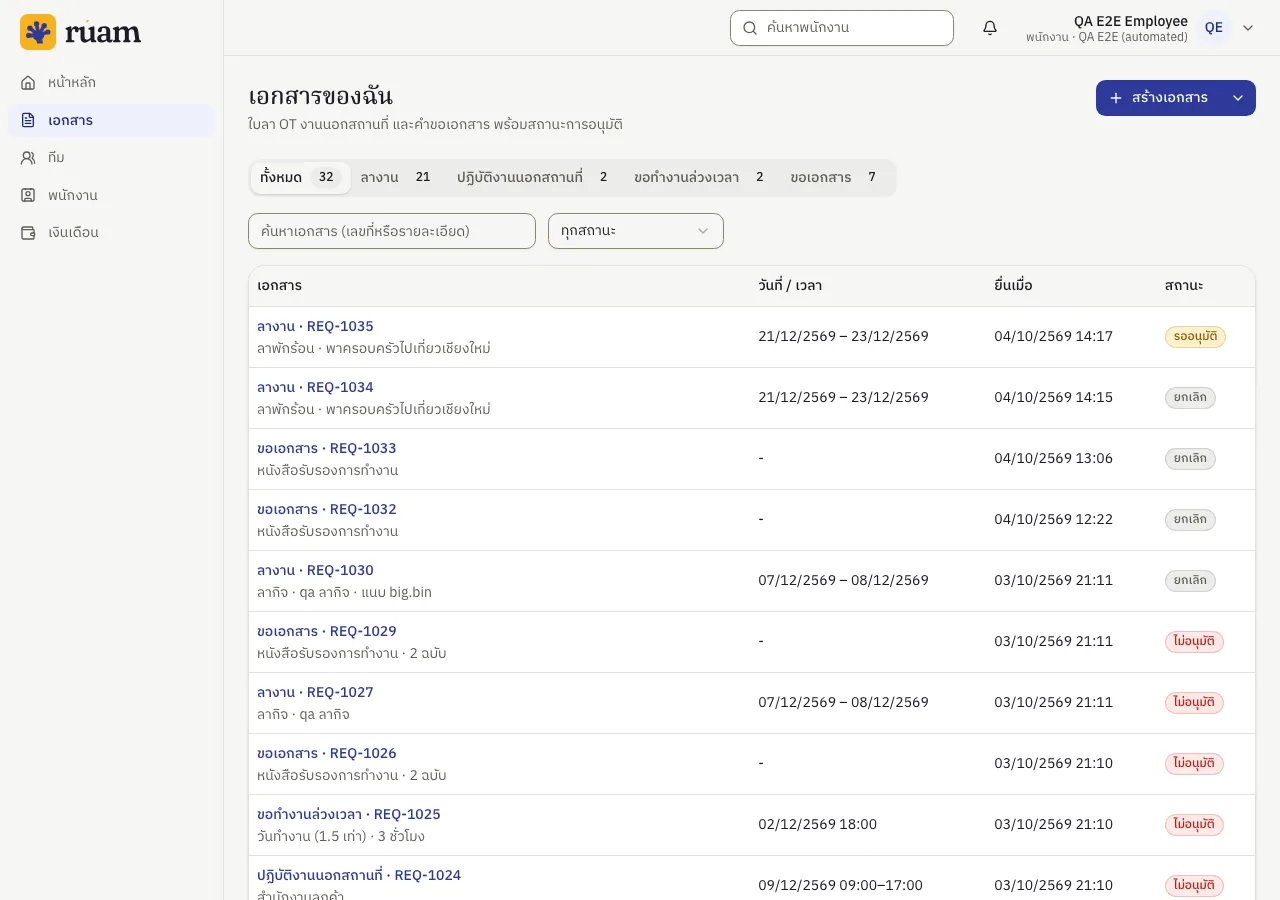Click the สร้างเอกสาร create button
This screenshot has height=900, width=1280.
1159,98
